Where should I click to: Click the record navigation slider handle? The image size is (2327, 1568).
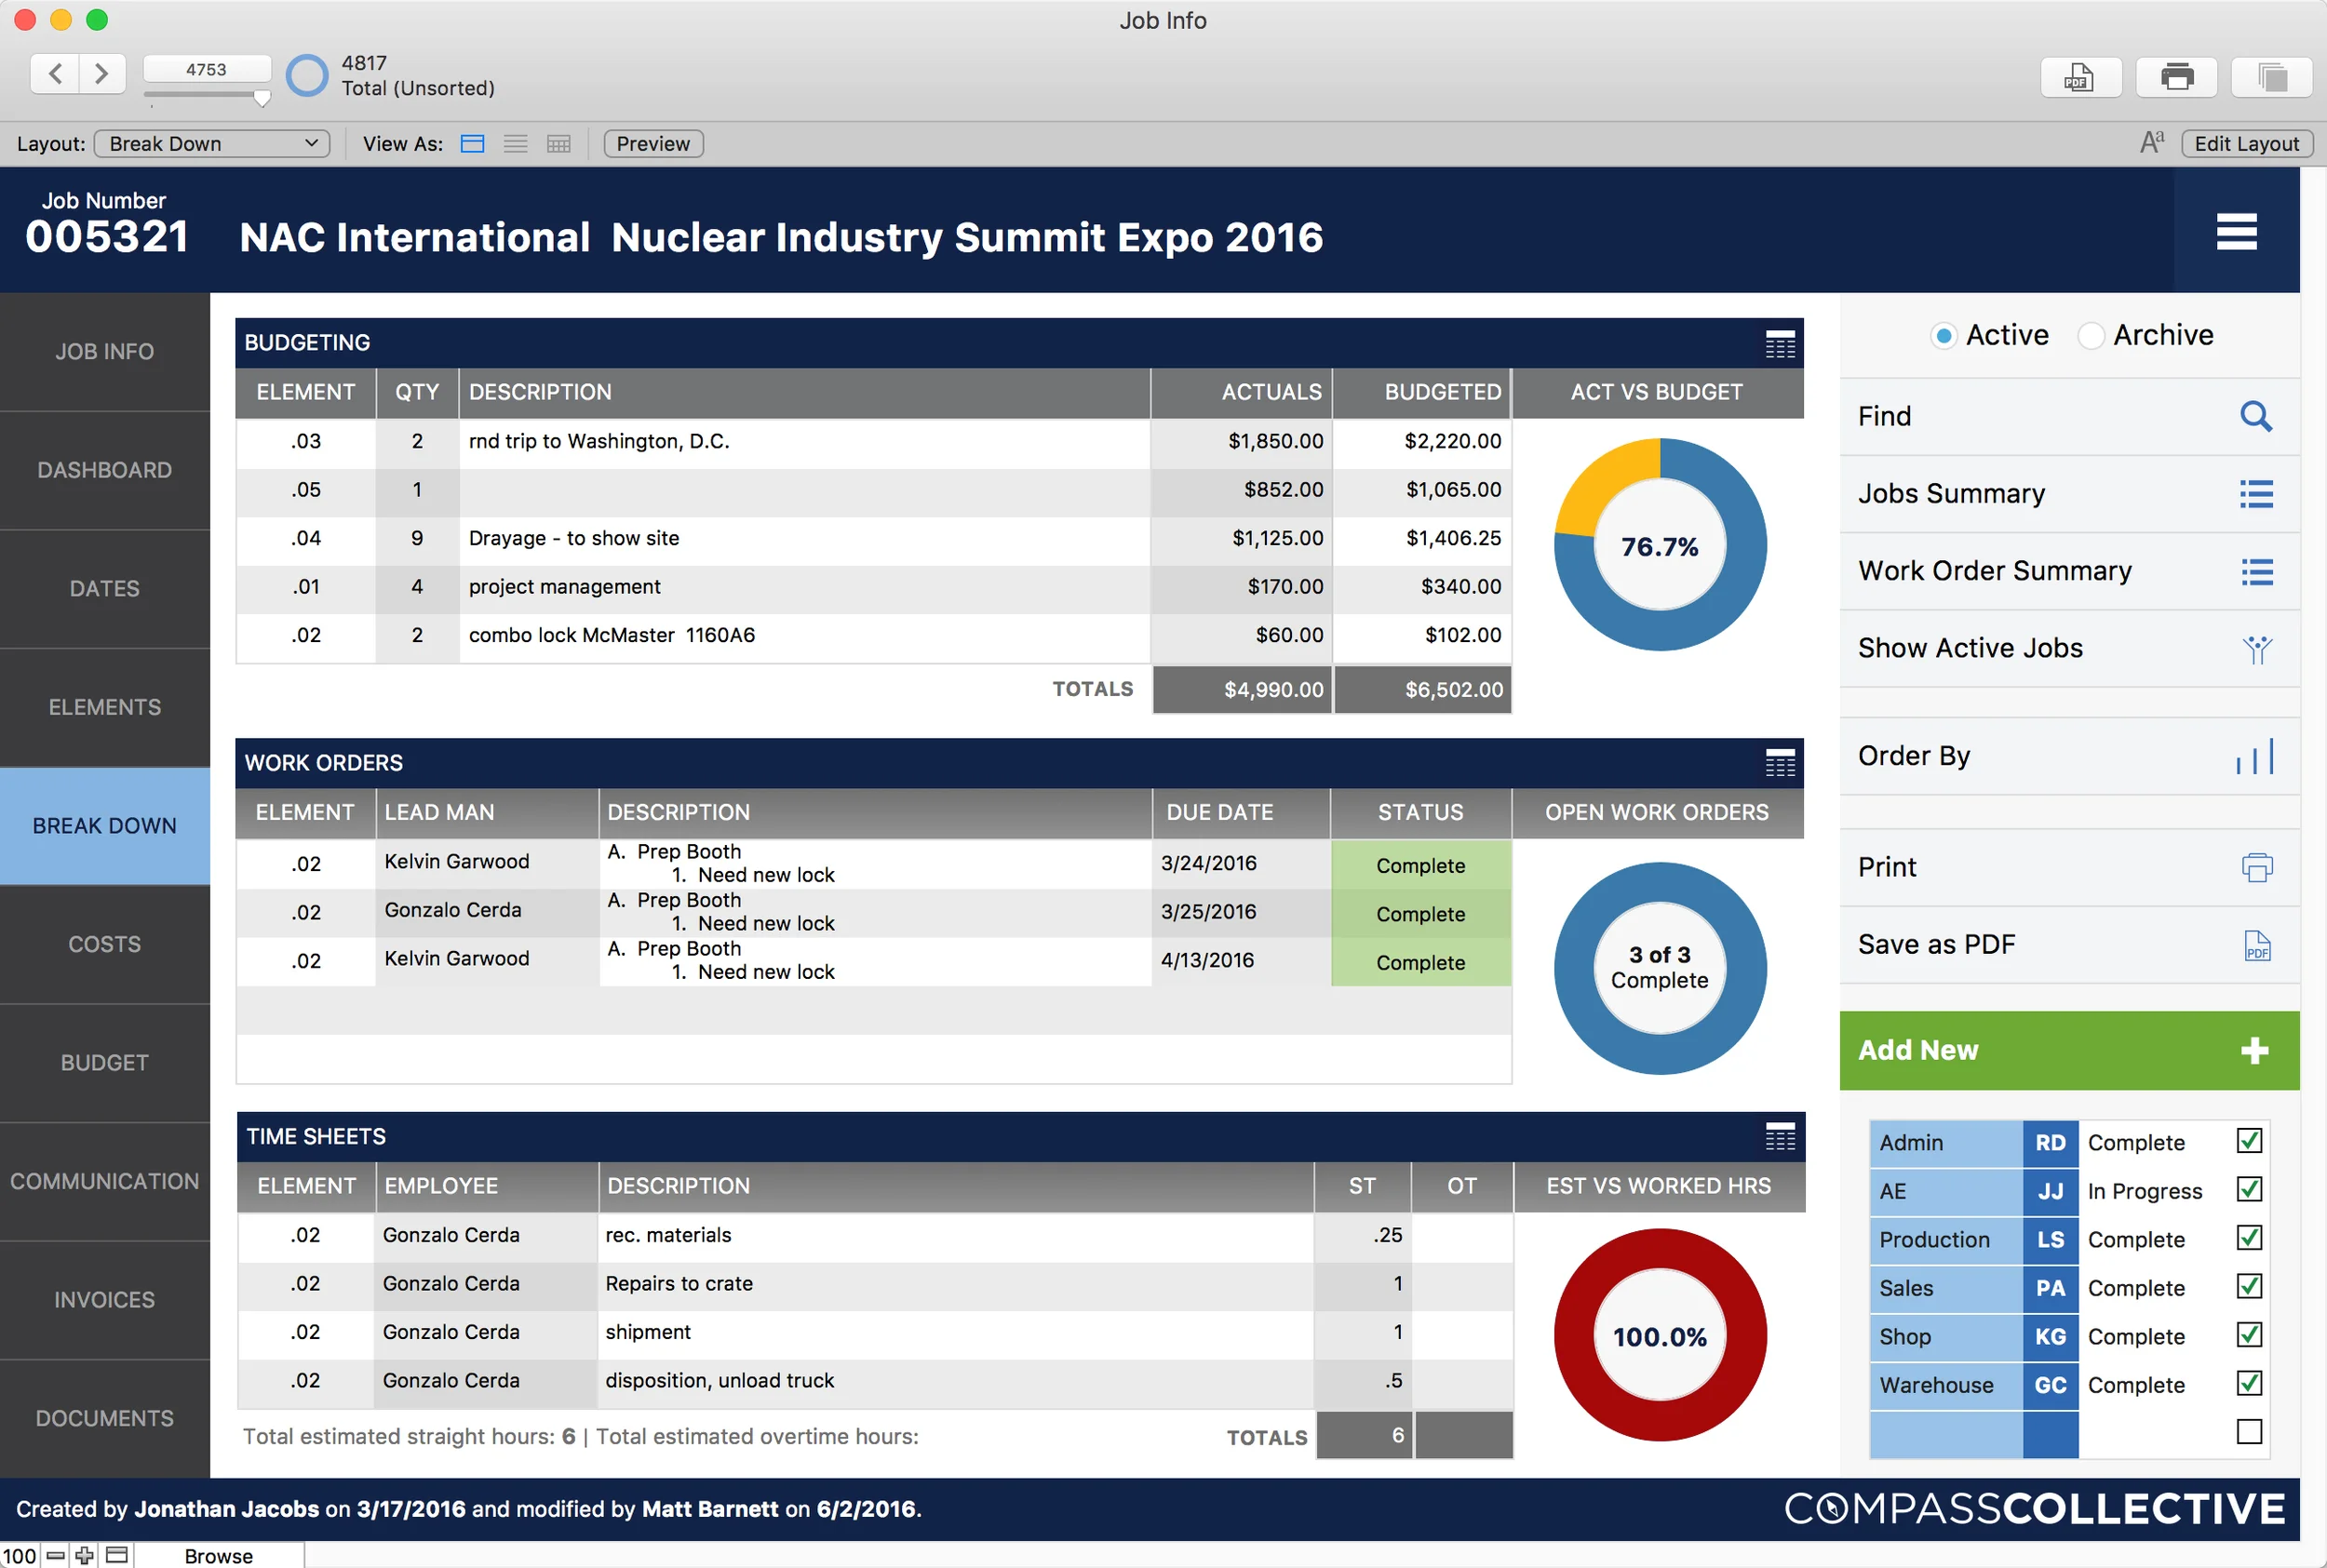pos(262,98)
